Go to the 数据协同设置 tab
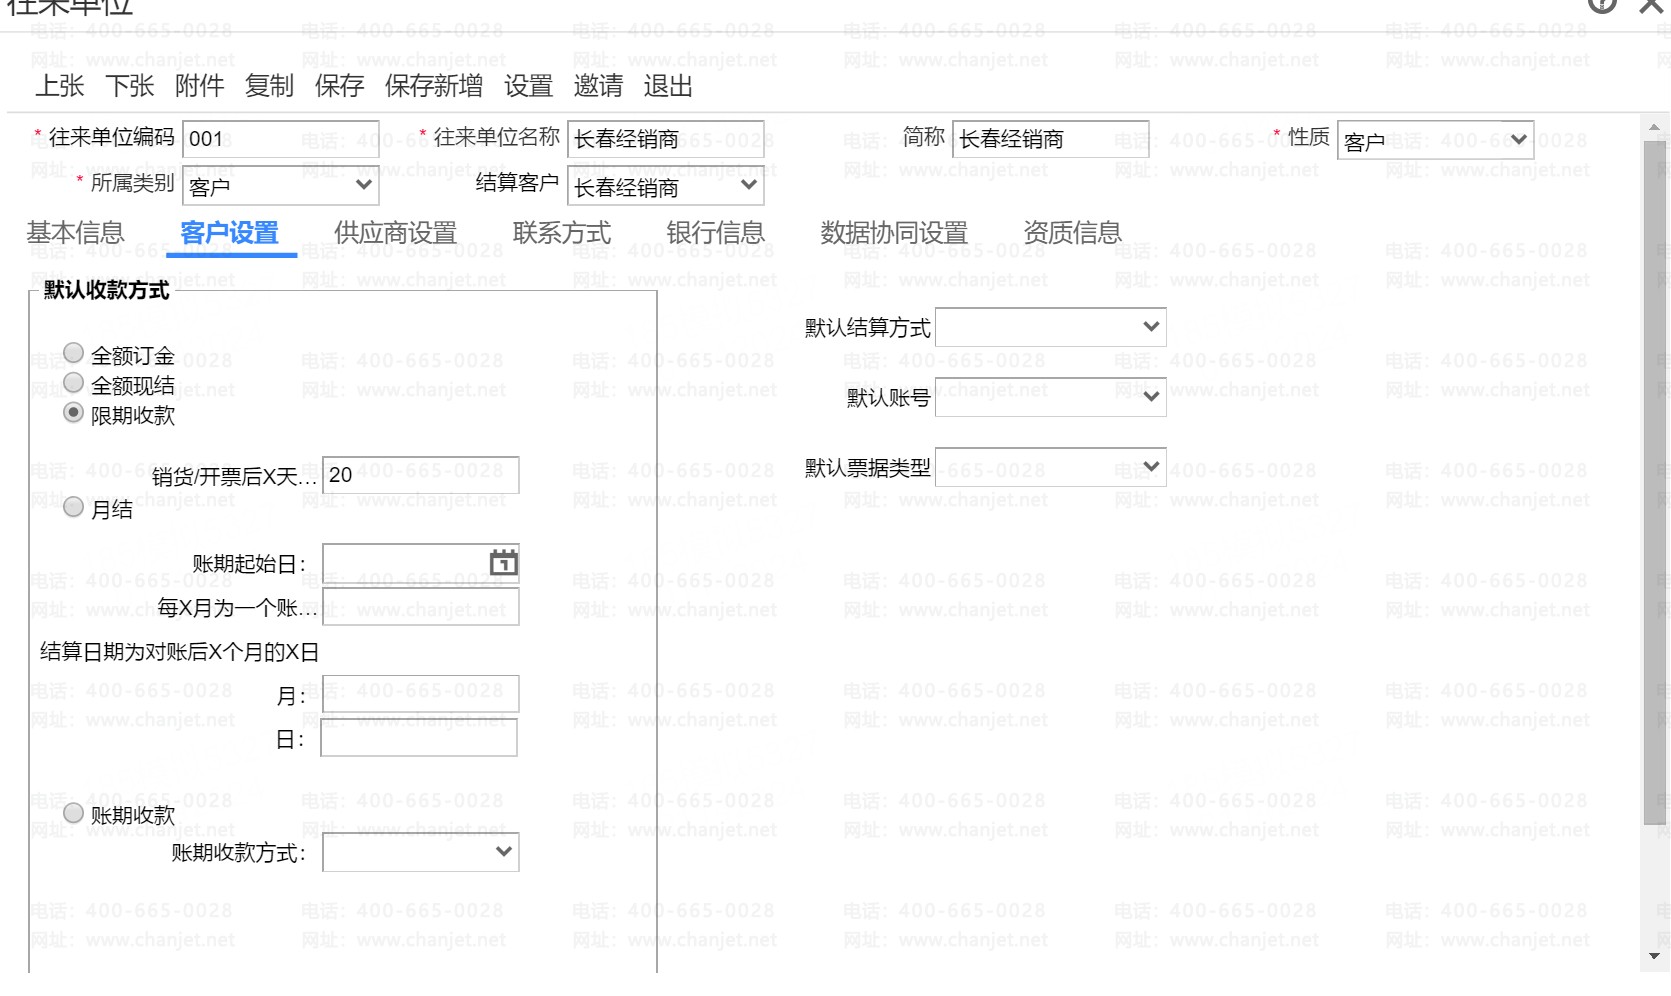 [894, 233]
